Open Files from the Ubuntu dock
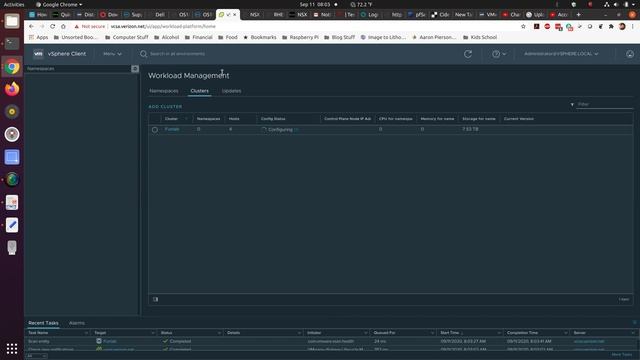 click(x=12, y=21)
